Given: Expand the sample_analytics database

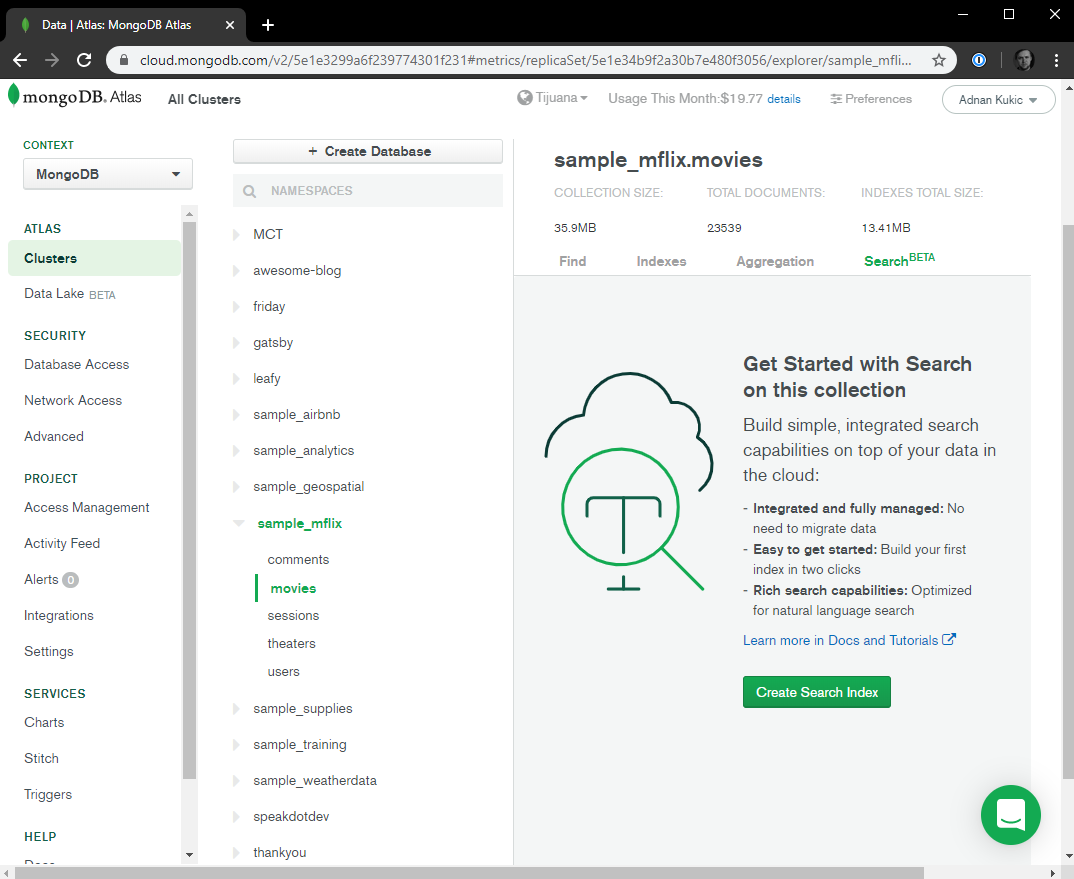Looking at the screenshot, I should click(236, 451).
